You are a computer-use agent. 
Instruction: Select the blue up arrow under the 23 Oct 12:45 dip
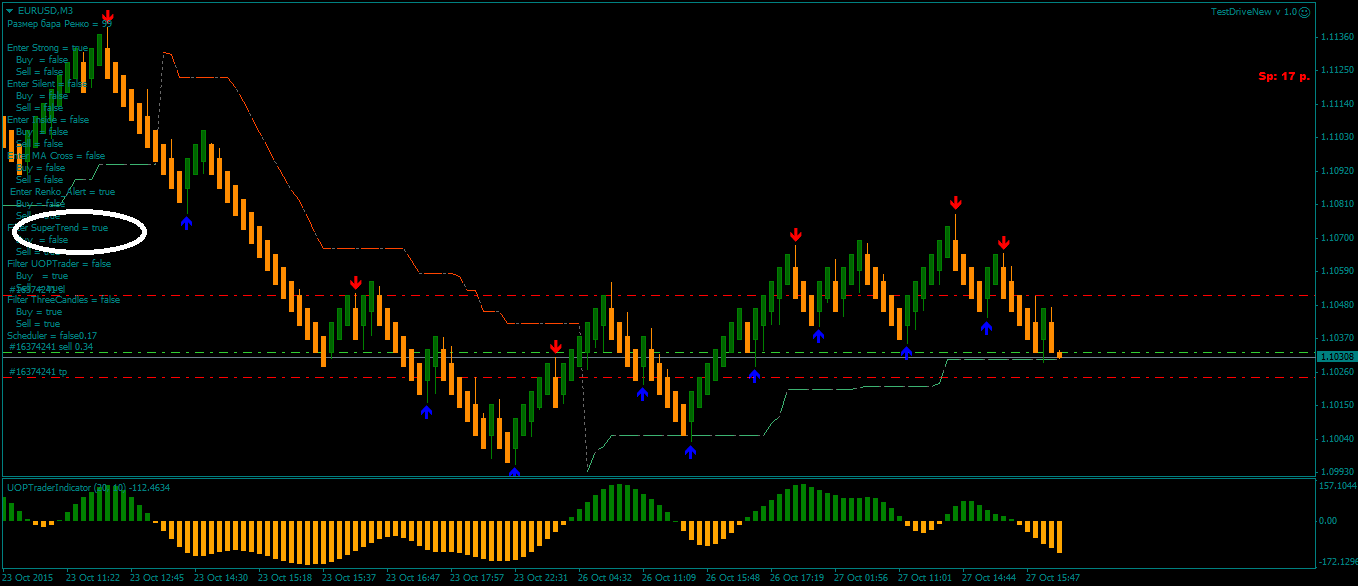pos(186,222)
